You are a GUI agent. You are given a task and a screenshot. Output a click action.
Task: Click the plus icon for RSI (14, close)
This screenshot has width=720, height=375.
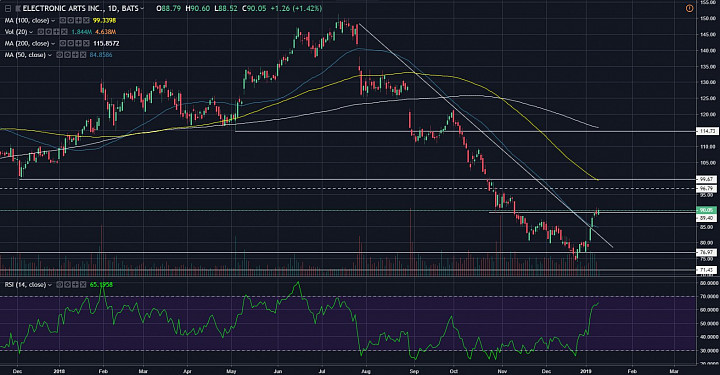click(x=75, y=285)
